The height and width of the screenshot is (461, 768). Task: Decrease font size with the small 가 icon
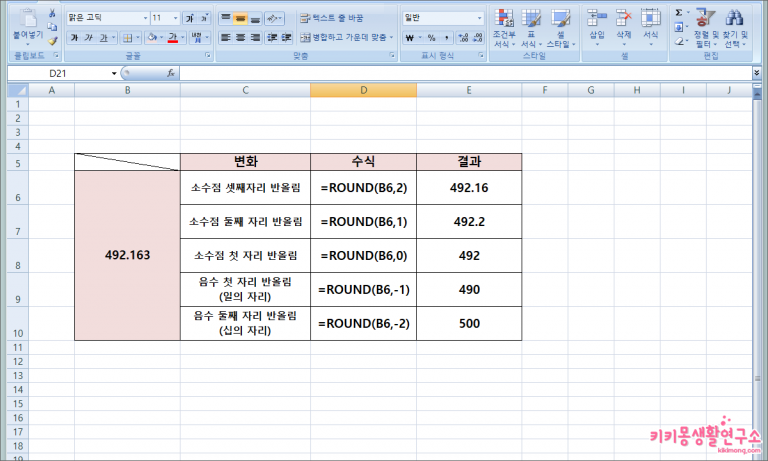[x=204, y=19]
